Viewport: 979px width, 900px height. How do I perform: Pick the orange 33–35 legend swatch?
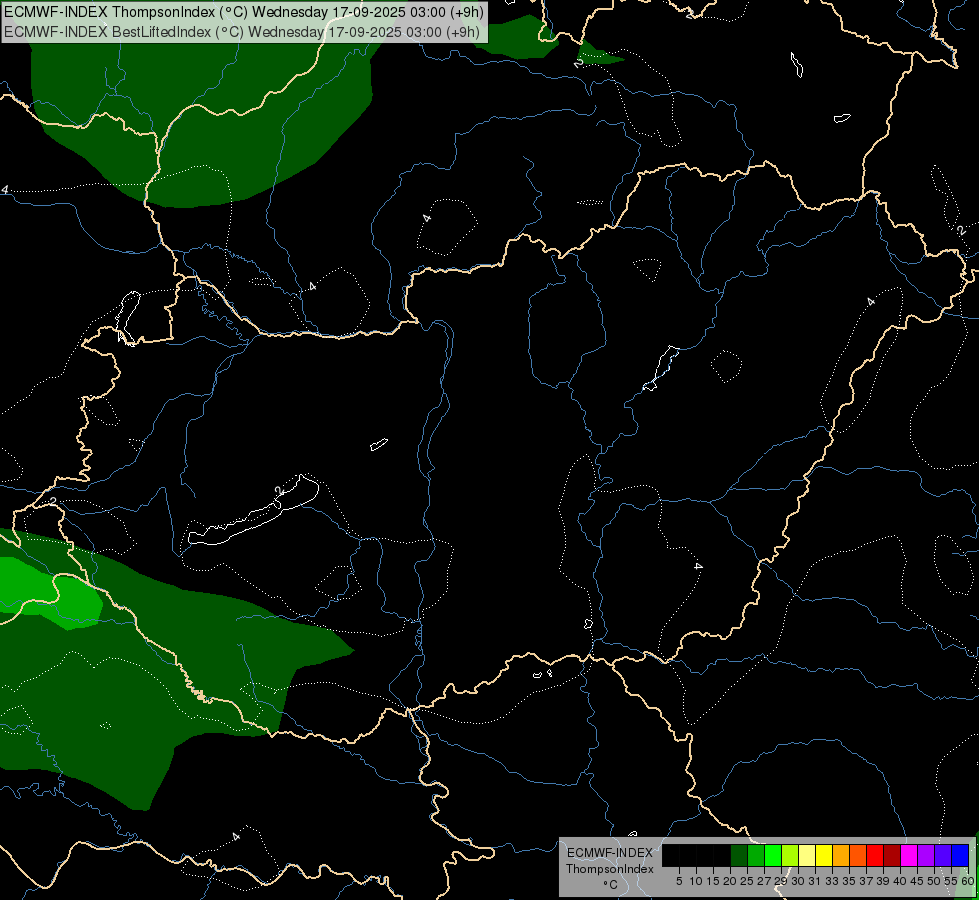click(x=841, y=855)
